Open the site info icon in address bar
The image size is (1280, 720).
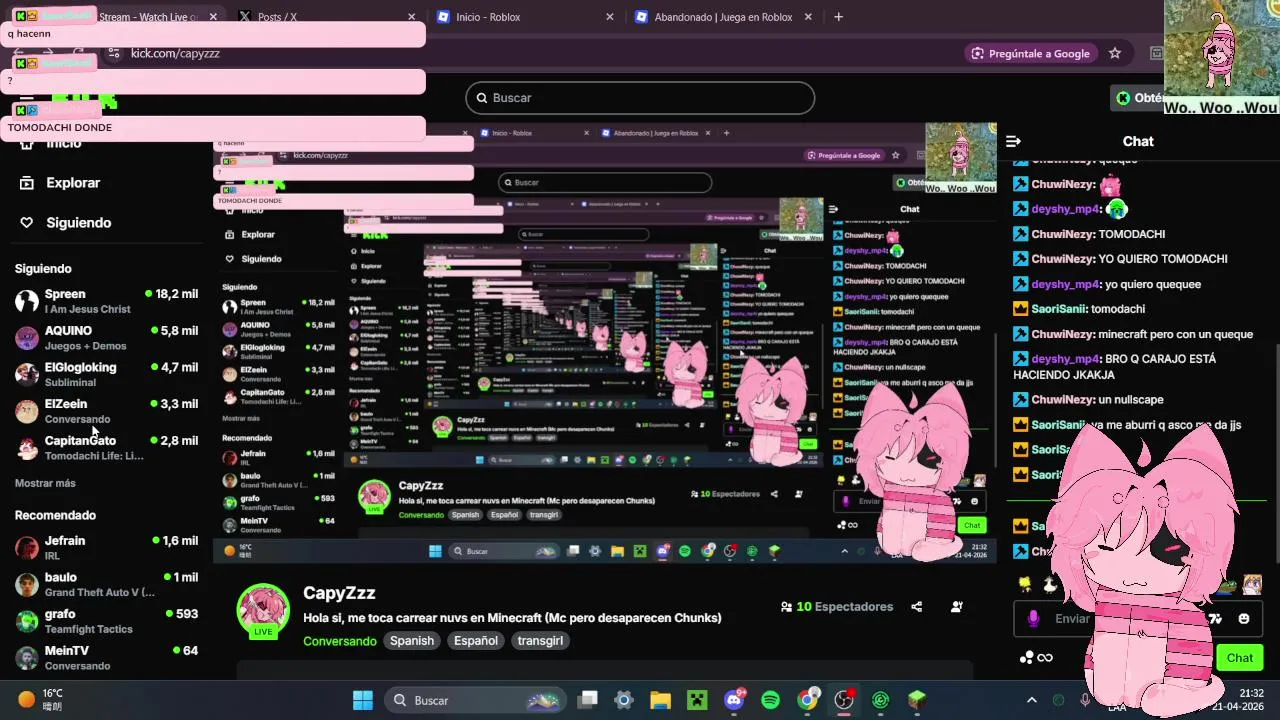(113, 53)
